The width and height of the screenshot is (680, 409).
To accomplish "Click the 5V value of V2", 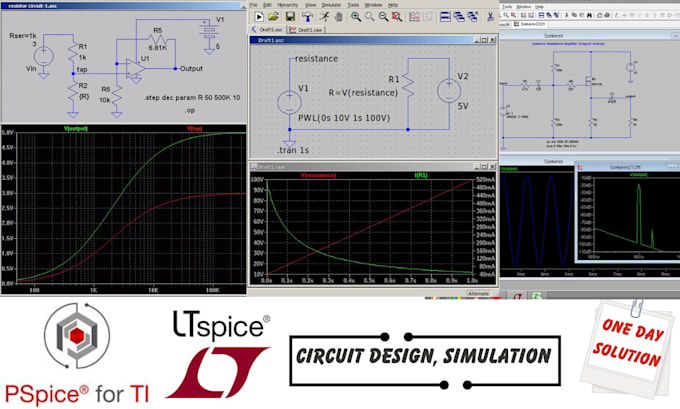I will coord(463,106).
